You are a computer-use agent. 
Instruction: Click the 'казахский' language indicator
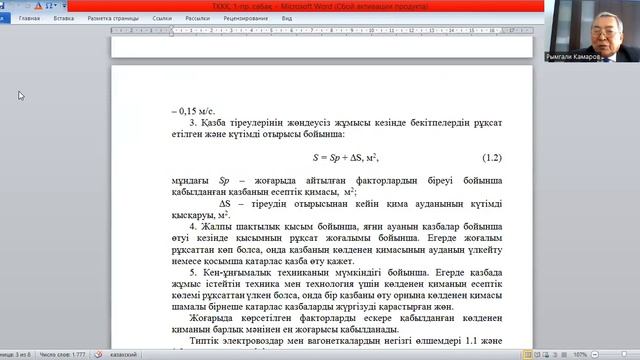(x=123, y=355)
